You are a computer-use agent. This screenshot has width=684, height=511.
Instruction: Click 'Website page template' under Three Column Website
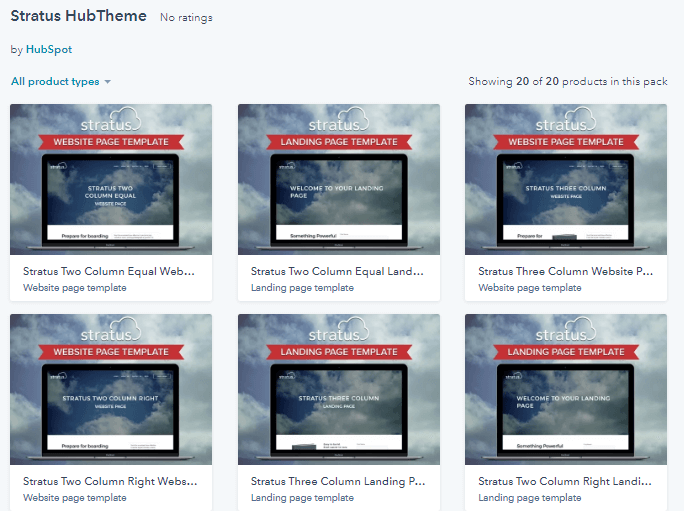(x=530, y=288)
